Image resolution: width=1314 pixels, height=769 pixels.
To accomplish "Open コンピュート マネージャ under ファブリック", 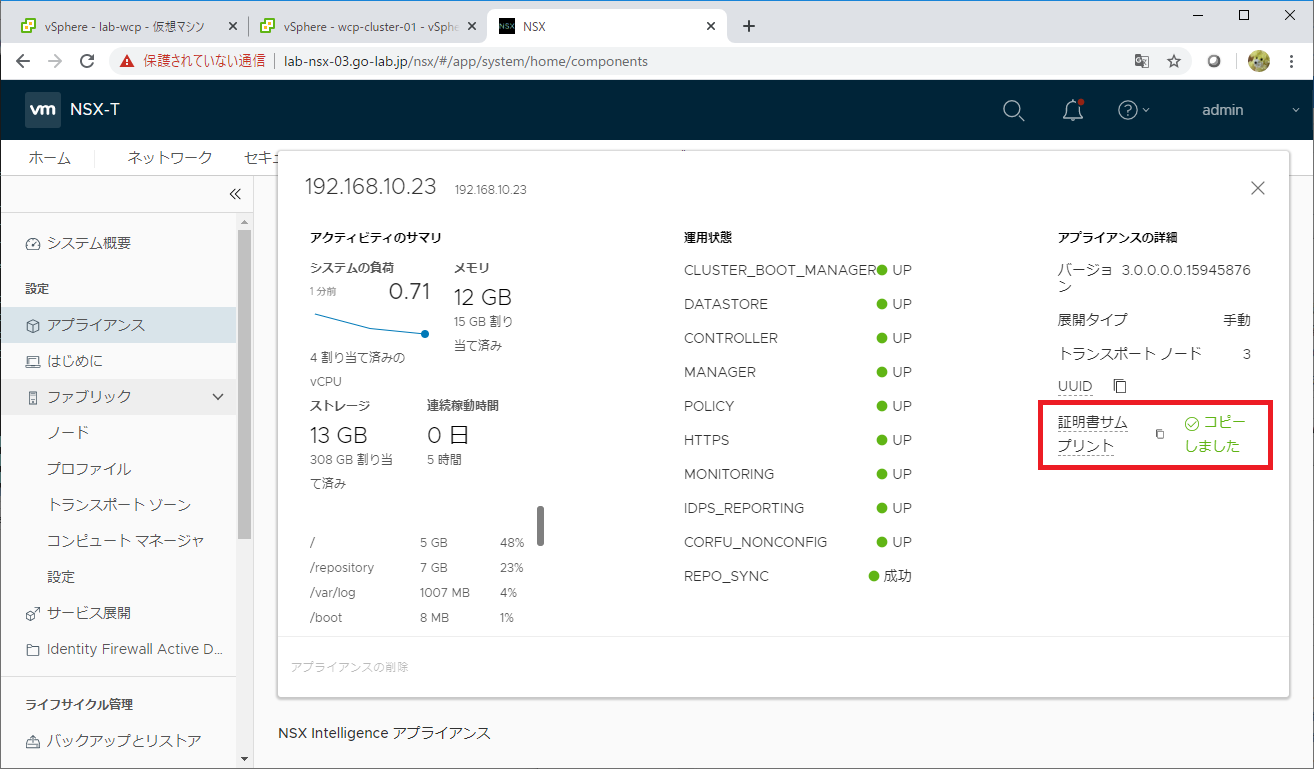I will [x=126, y=541].
